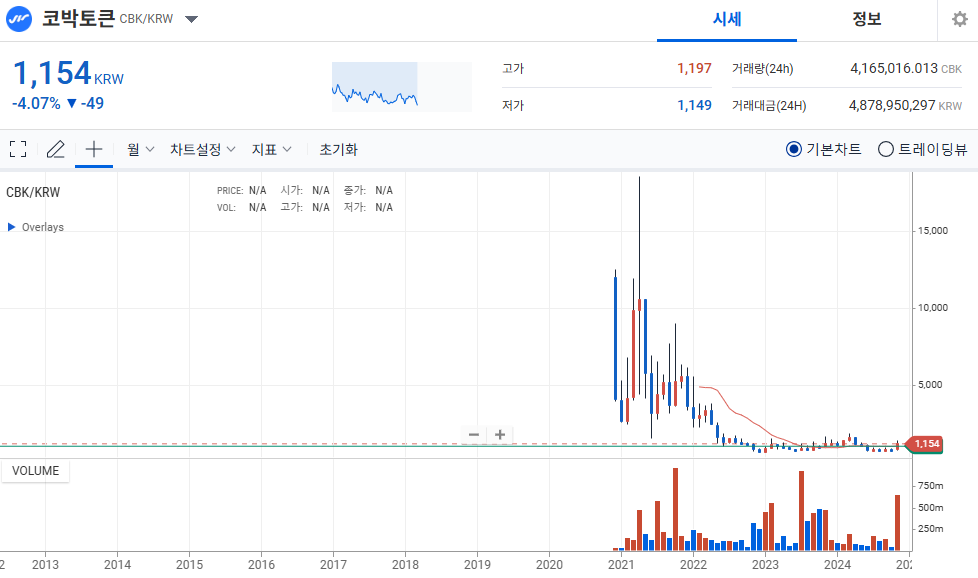Click the 2019 time axis label
978x578 pixels.
click(477, 564)
